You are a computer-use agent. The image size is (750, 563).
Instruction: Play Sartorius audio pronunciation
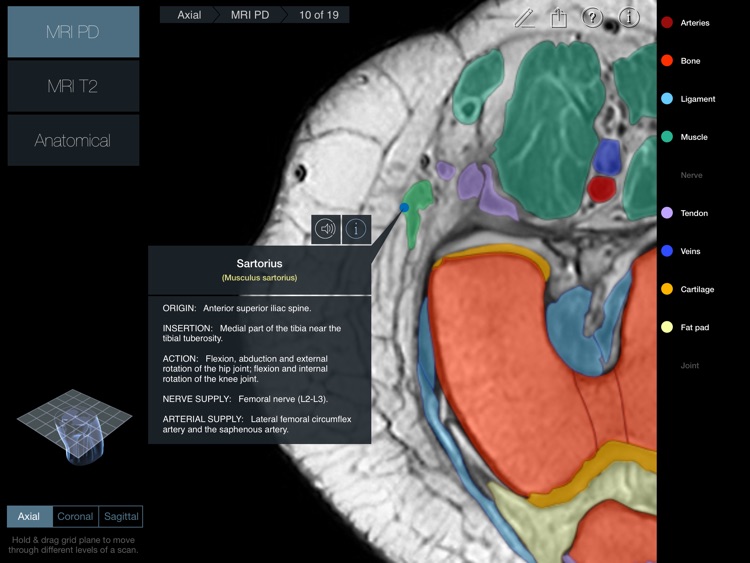coord(326,229)
